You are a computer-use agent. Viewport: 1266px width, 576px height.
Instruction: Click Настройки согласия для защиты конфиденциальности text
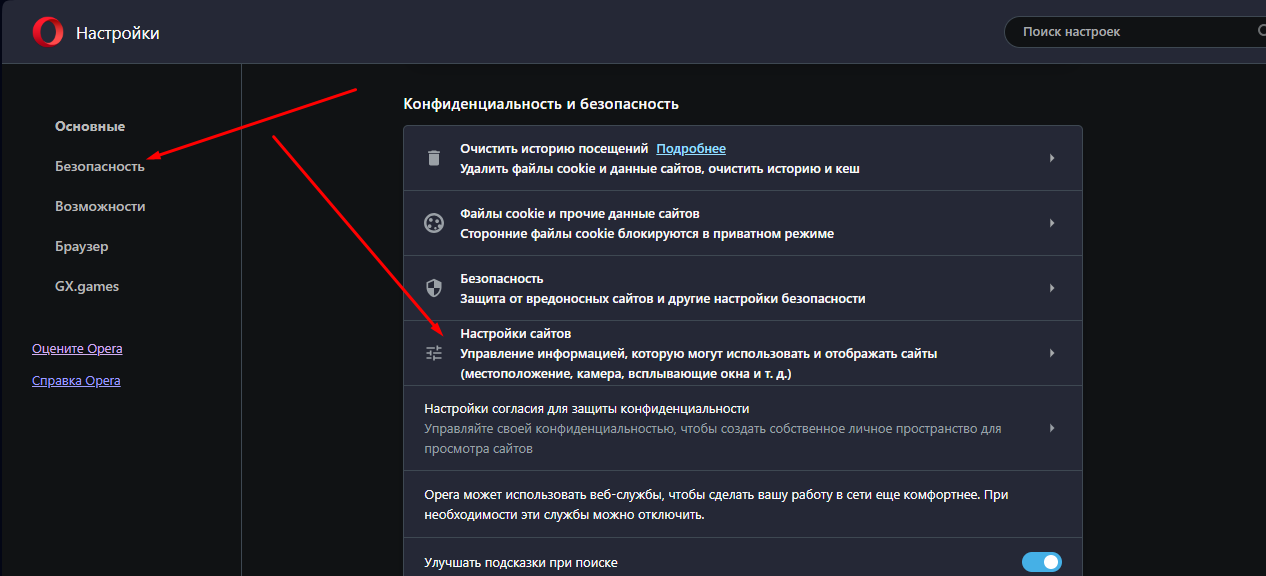587,408
